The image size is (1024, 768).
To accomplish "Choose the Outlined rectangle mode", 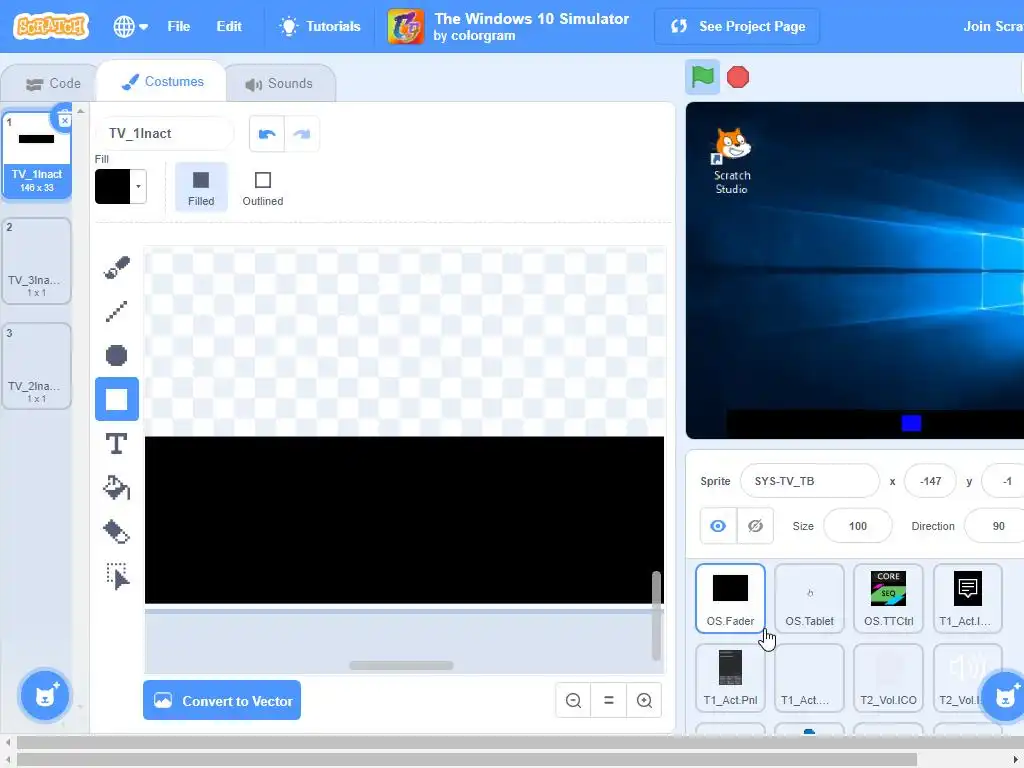I will tap(263, 187).
